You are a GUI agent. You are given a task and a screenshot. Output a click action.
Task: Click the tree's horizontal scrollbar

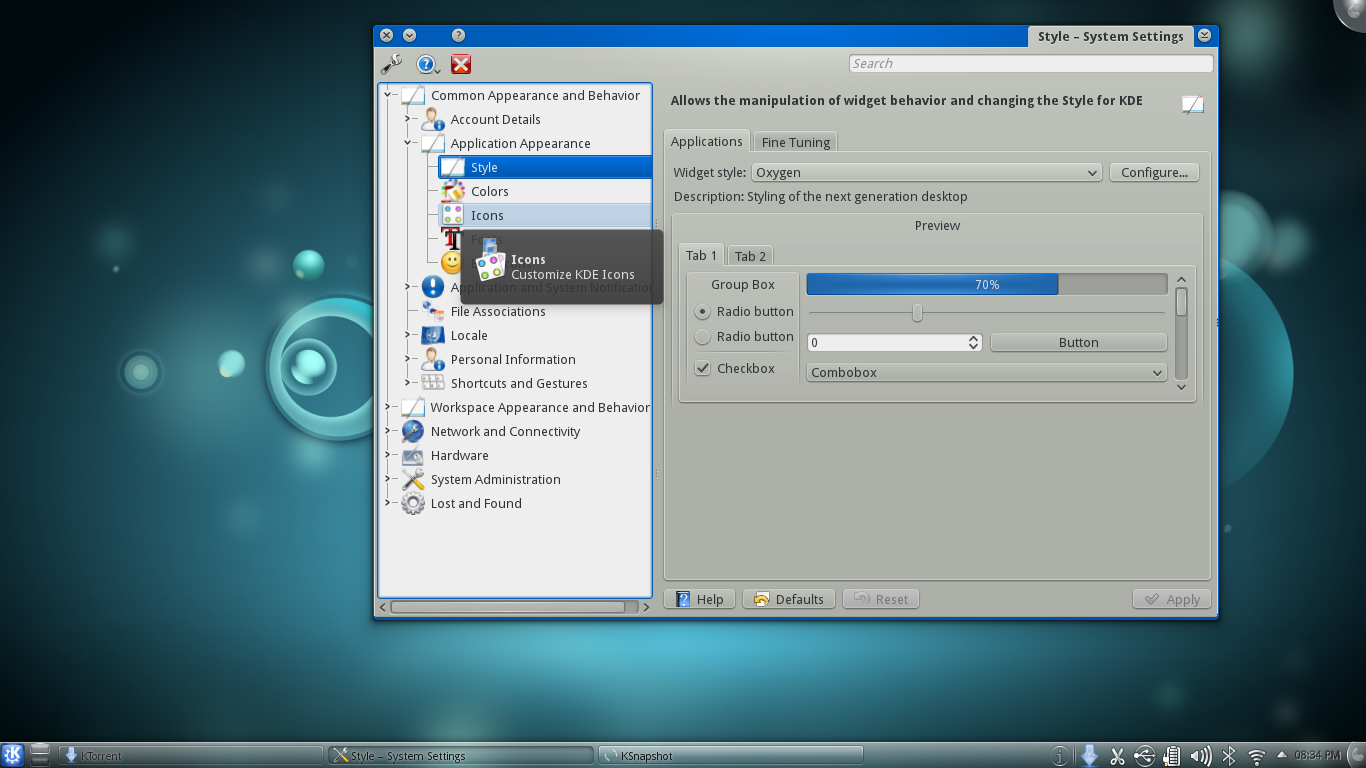tap(514, 607)
